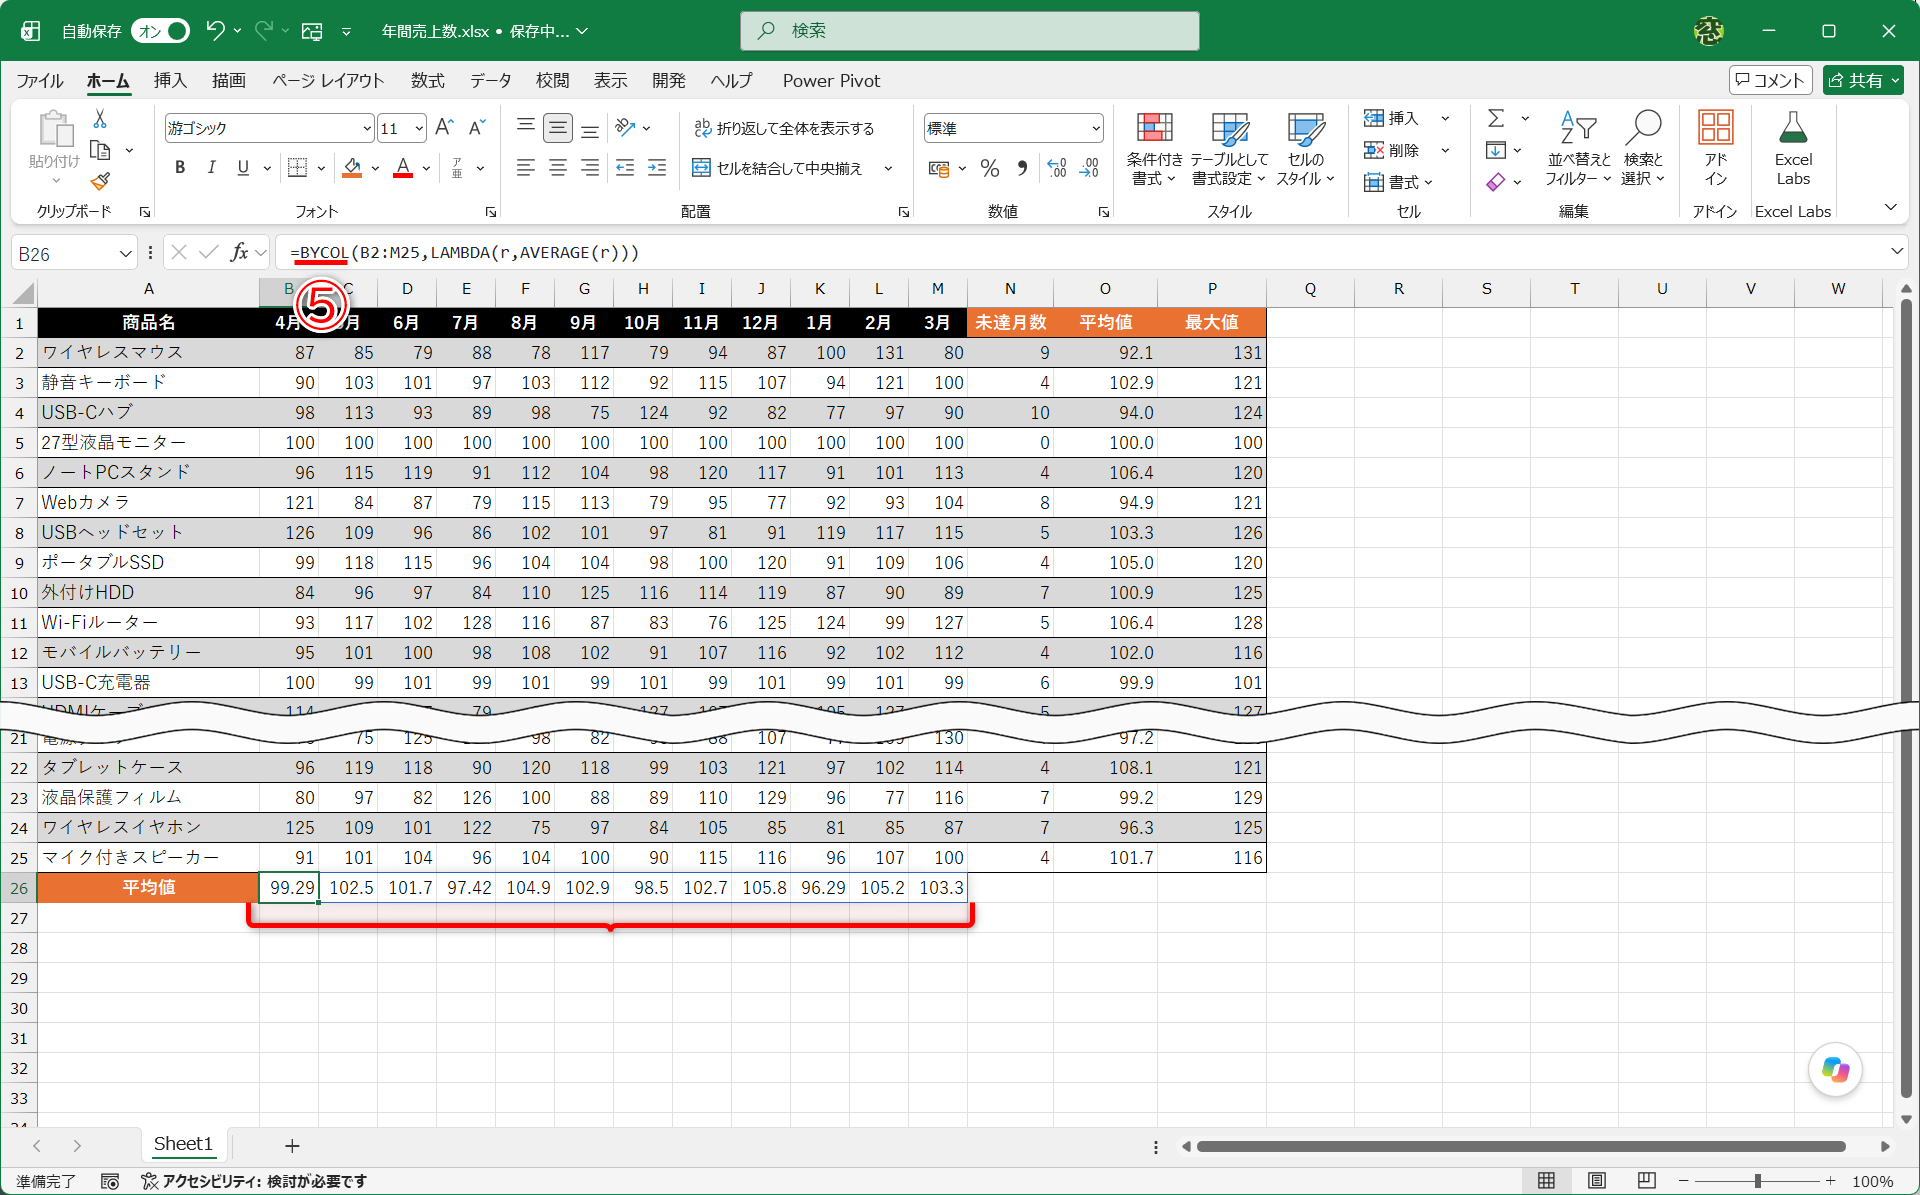Screen dimensions: 1920x1195
Task: Click Insert Function fx icon
Action: point(240,252)
